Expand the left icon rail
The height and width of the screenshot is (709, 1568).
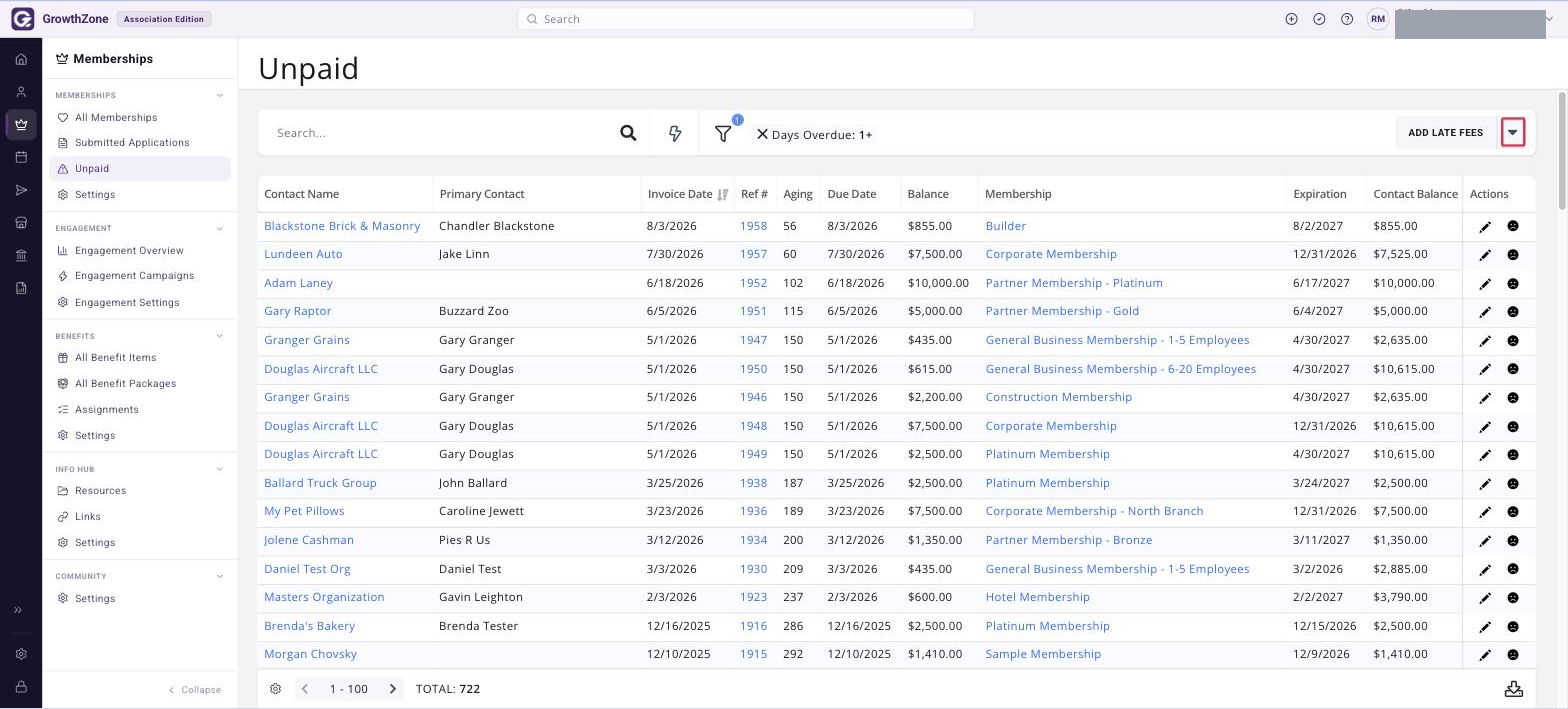pos(18,610)
